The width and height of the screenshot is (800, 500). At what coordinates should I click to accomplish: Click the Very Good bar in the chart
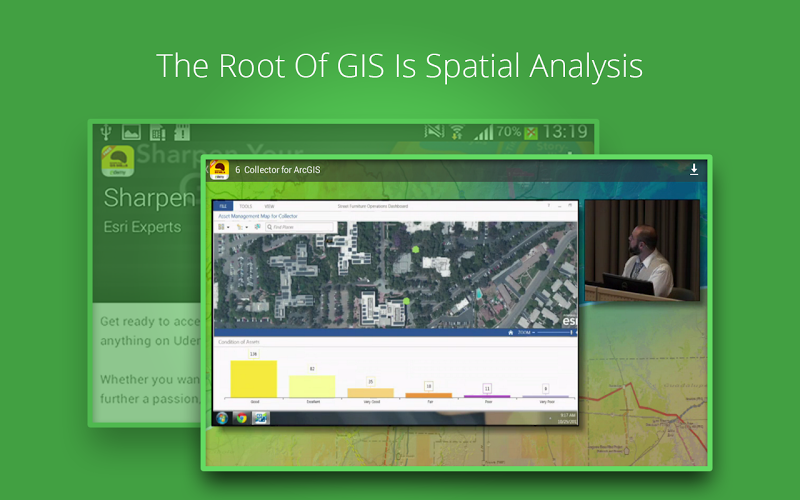370,393
